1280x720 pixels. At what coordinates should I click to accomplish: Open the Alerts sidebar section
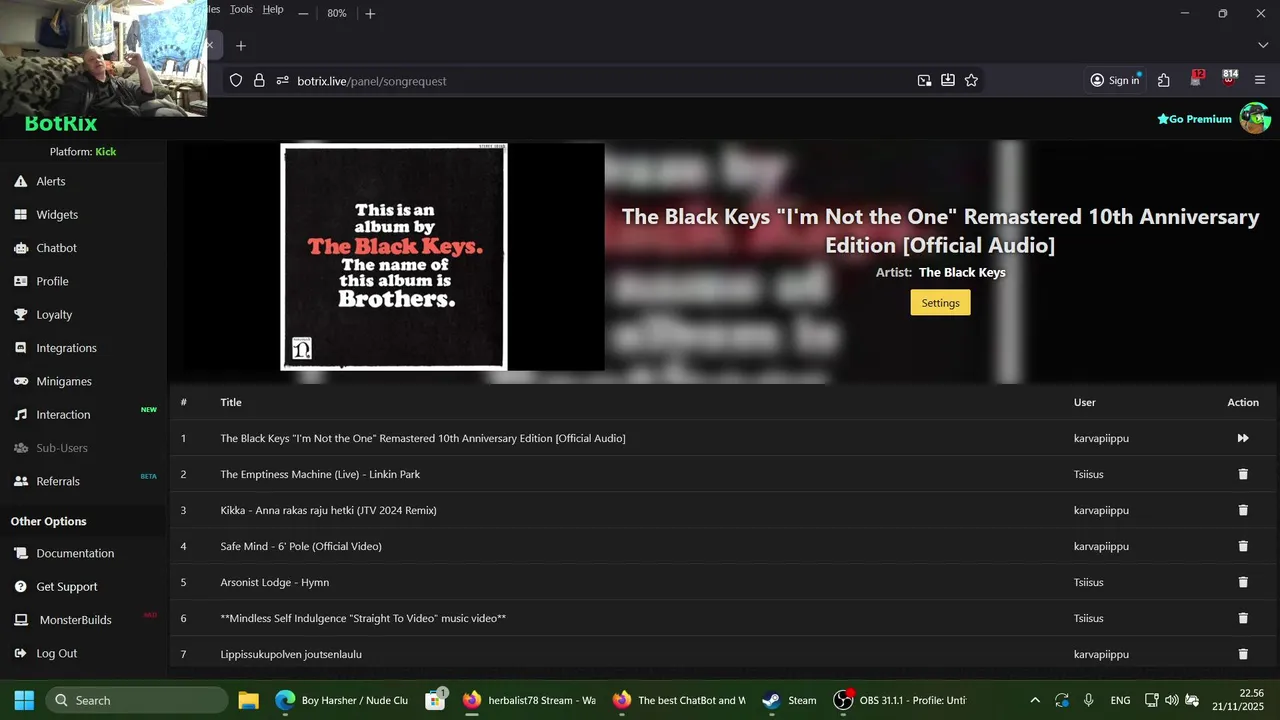[50, 181]
